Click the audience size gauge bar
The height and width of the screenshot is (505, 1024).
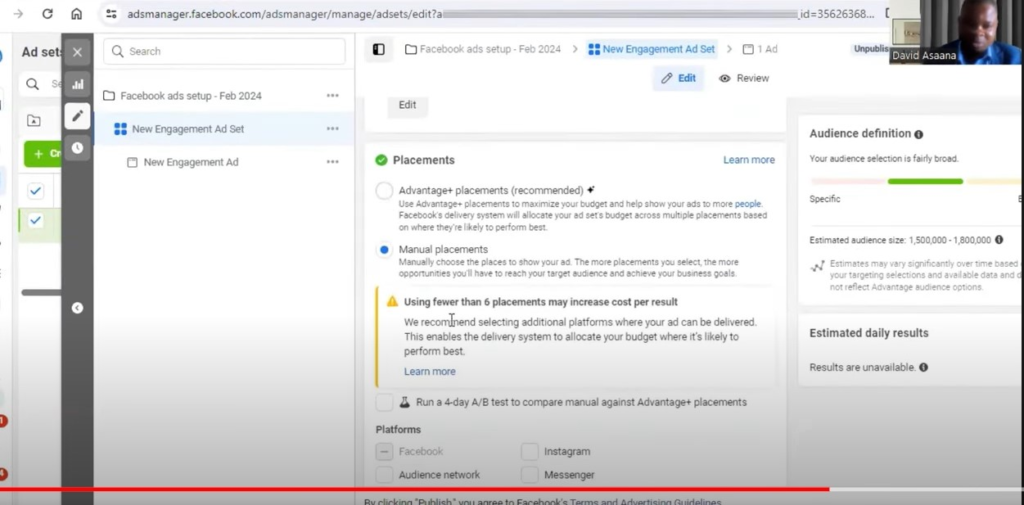click(915, 181)
